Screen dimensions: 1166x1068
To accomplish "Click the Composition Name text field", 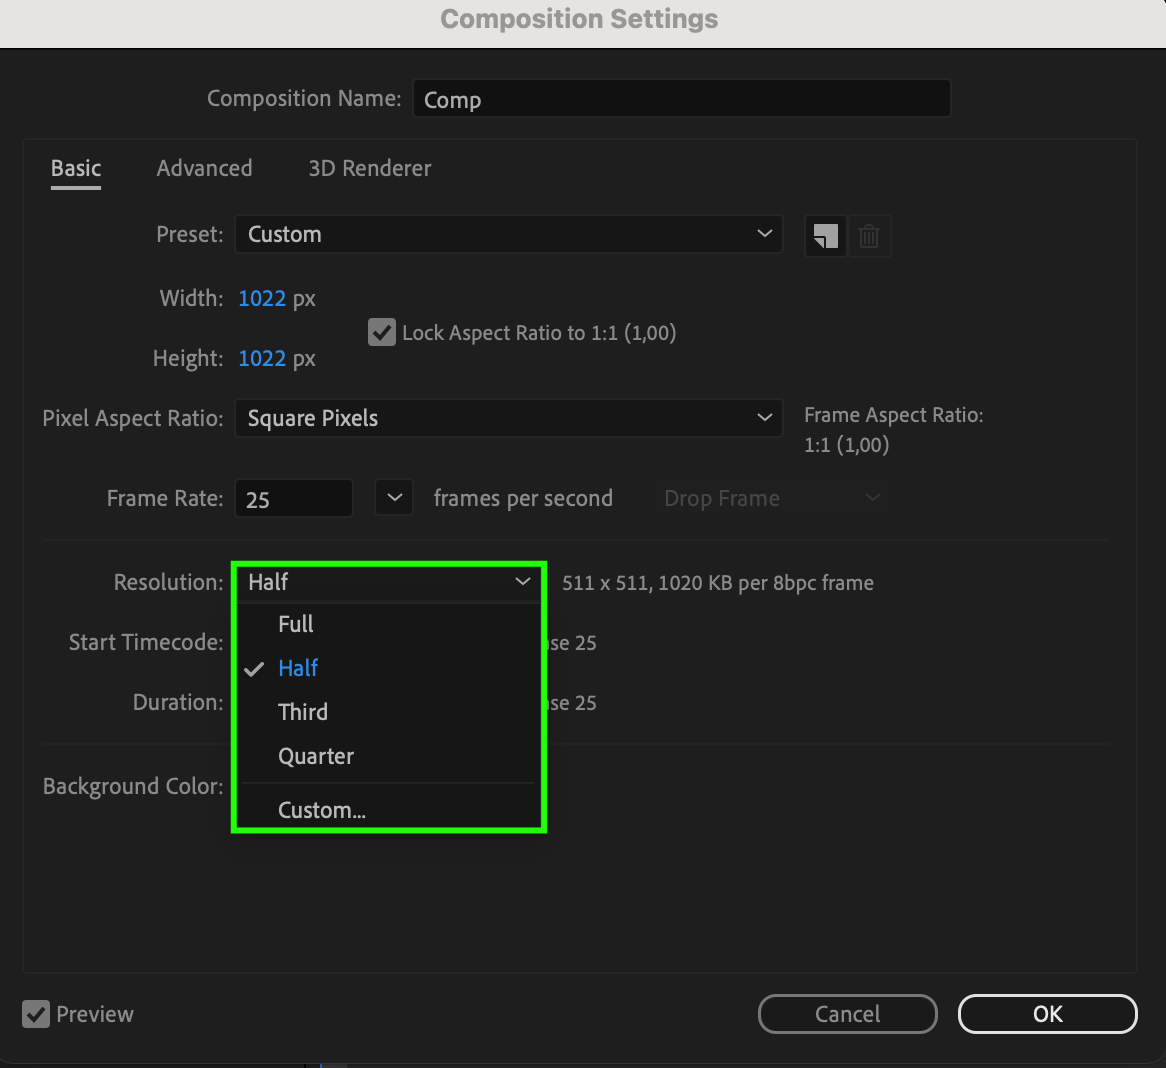I will click(x=681, y=99).
